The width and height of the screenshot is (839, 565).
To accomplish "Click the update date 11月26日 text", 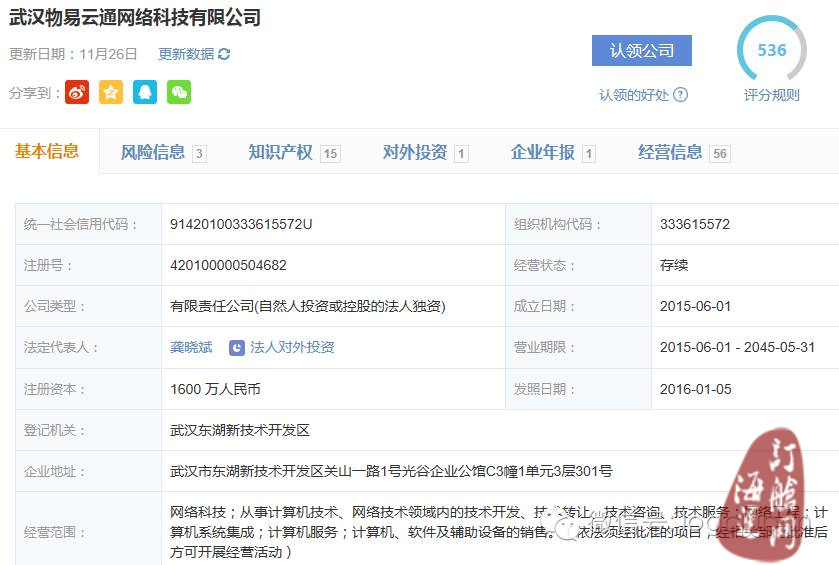I will (108, 54).
